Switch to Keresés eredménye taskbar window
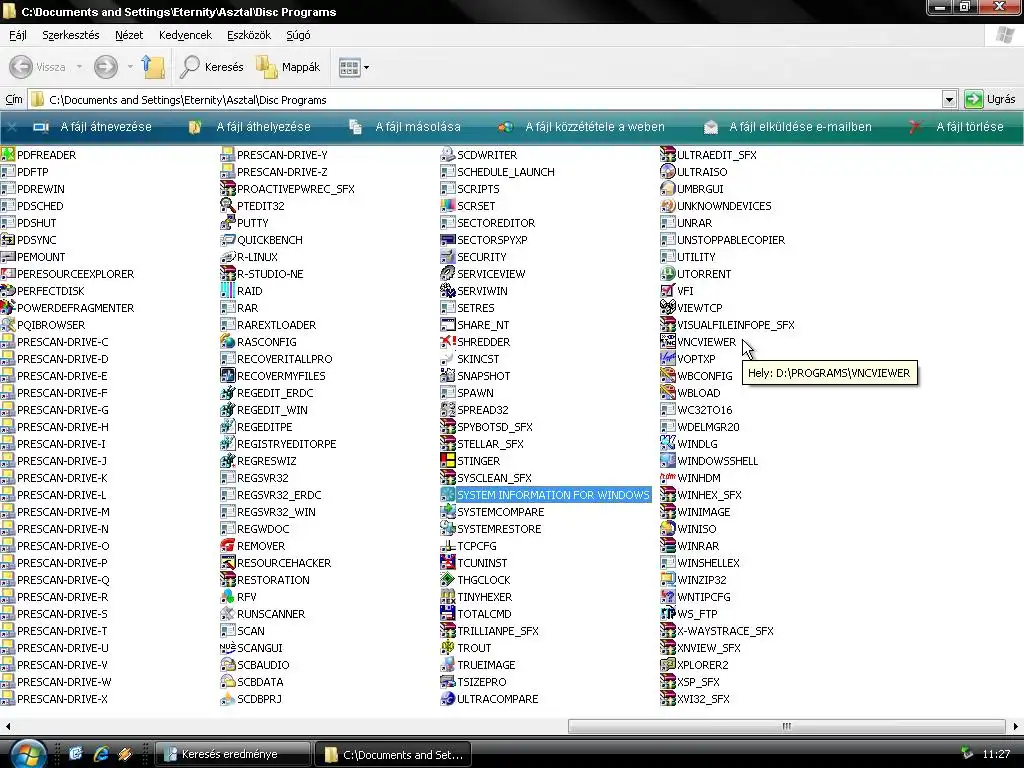1024x768 pixels. point(232,754)
